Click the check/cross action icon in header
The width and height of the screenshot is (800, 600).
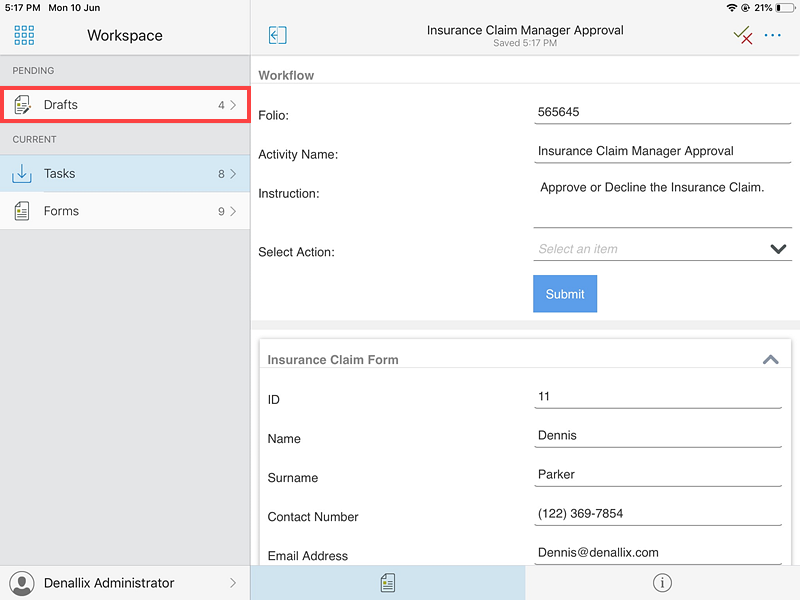[x=742, y=35]
